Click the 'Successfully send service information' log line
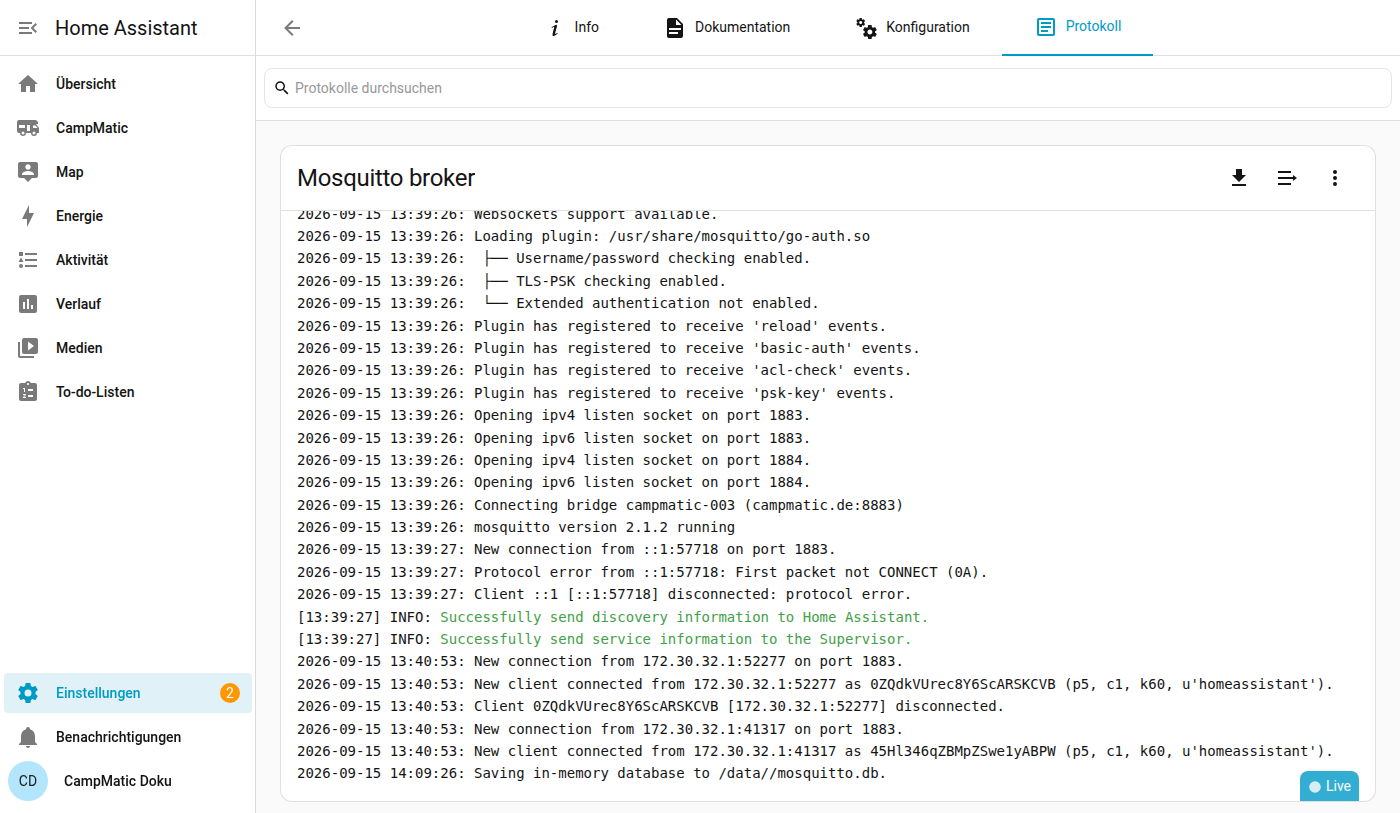1400x813 pixels. (604, 639)
